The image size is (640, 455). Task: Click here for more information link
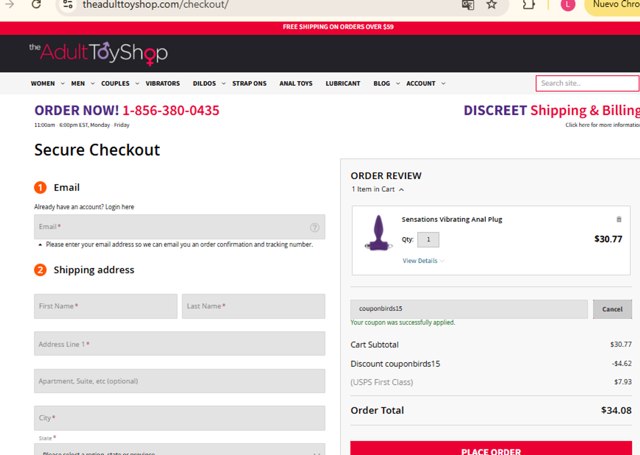click(x=602, y=125)
